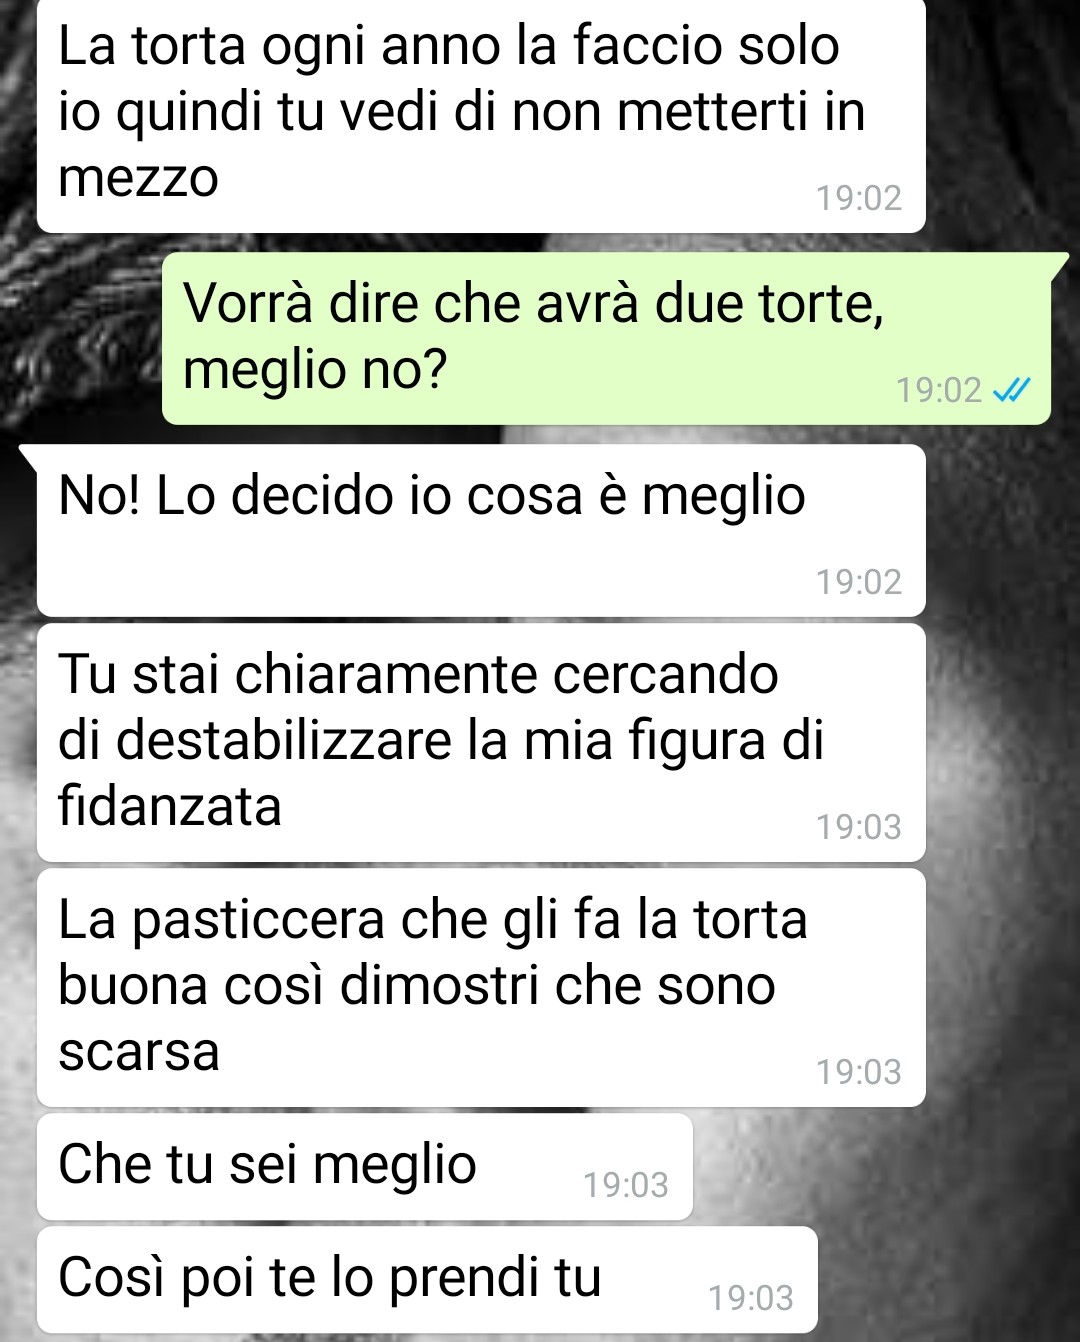
Task: Tap the 19:02 timestamp in the green bubble
Action: pyautogui.click(x=939, y=390)
